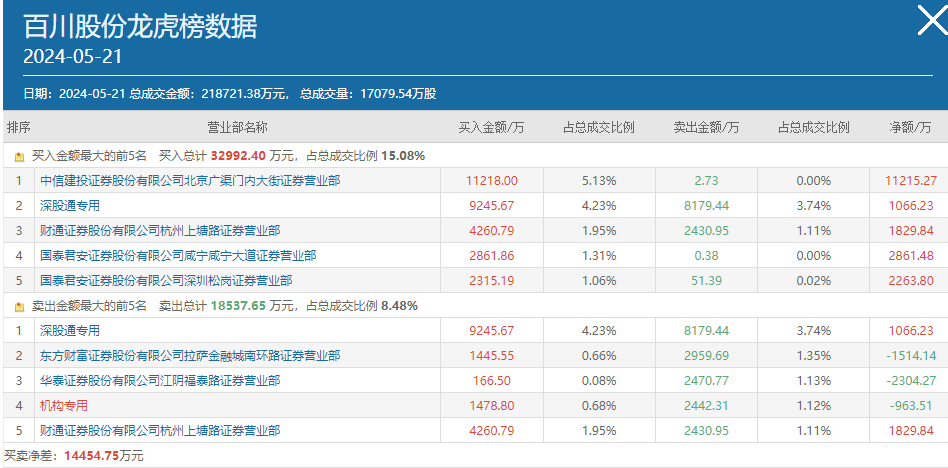Select the buy amount 1478.80
Image resolution: width=948 pixels, height=468 pixels.
click(492, 406)
